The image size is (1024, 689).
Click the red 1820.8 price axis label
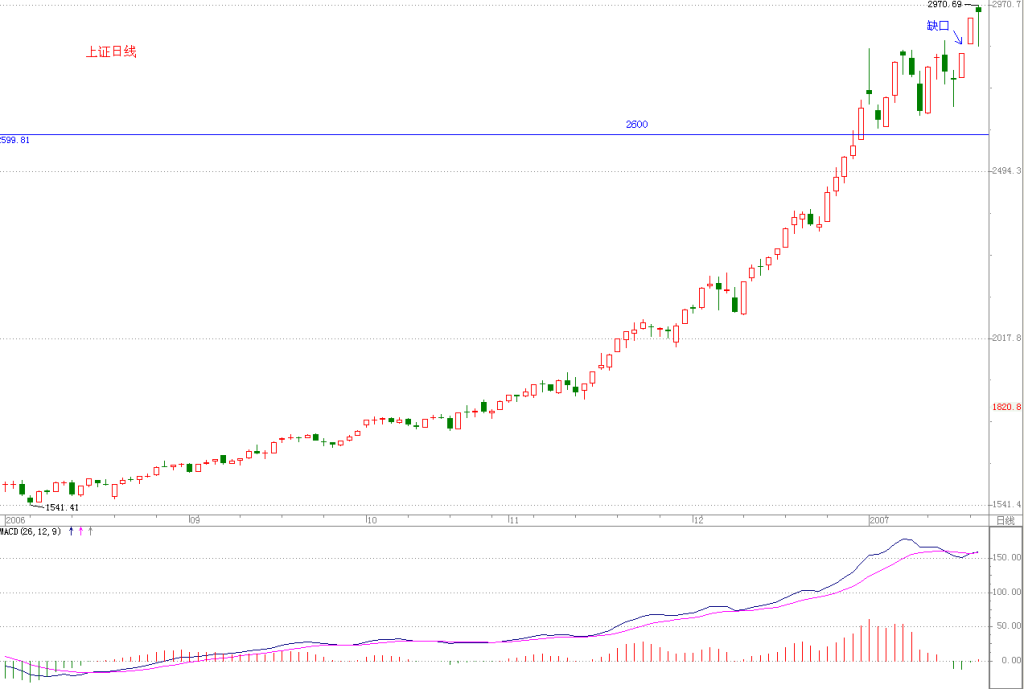[x=1006, y=407]
